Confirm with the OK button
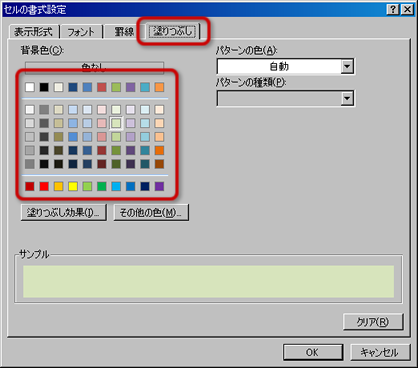 tap(313, 352)
